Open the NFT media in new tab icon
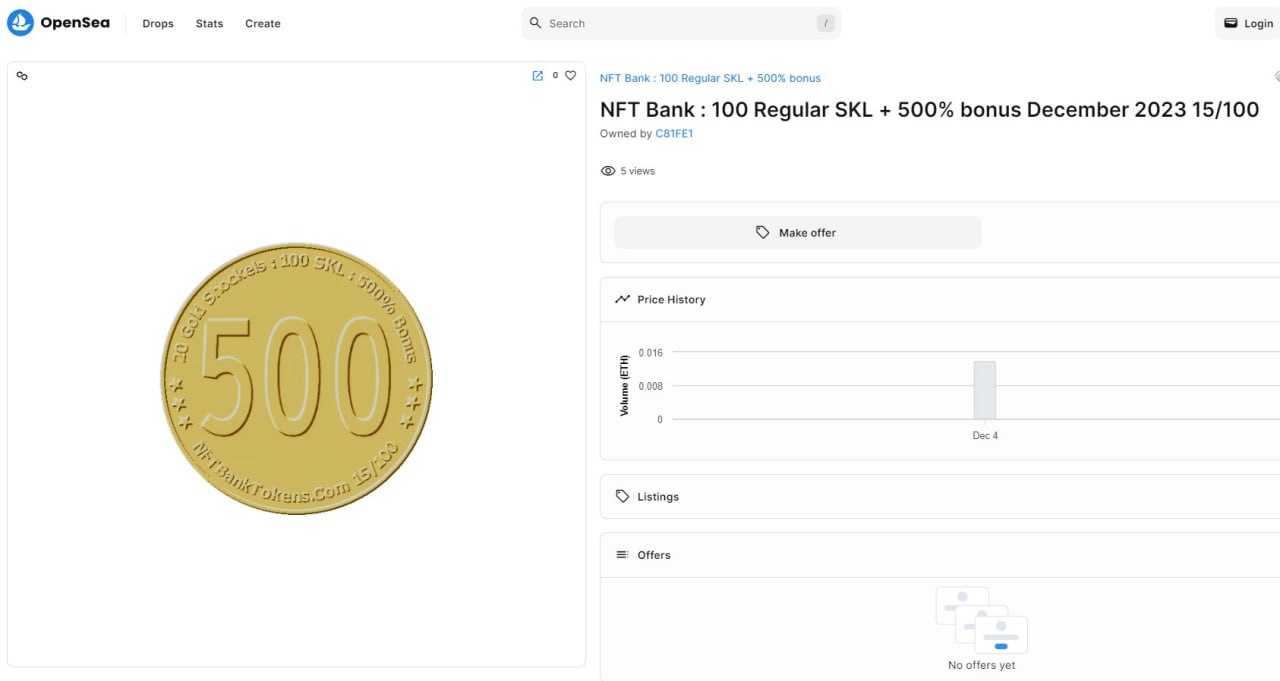 [x=537, y=76]
